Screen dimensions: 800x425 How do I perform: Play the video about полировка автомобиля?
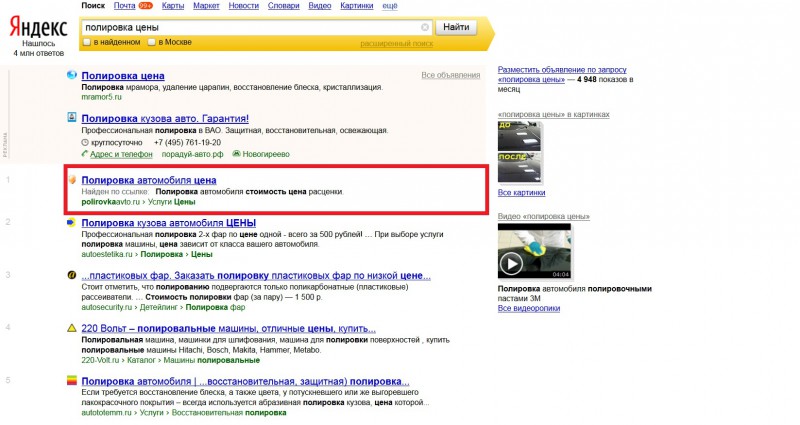click(x=511, y=264)
